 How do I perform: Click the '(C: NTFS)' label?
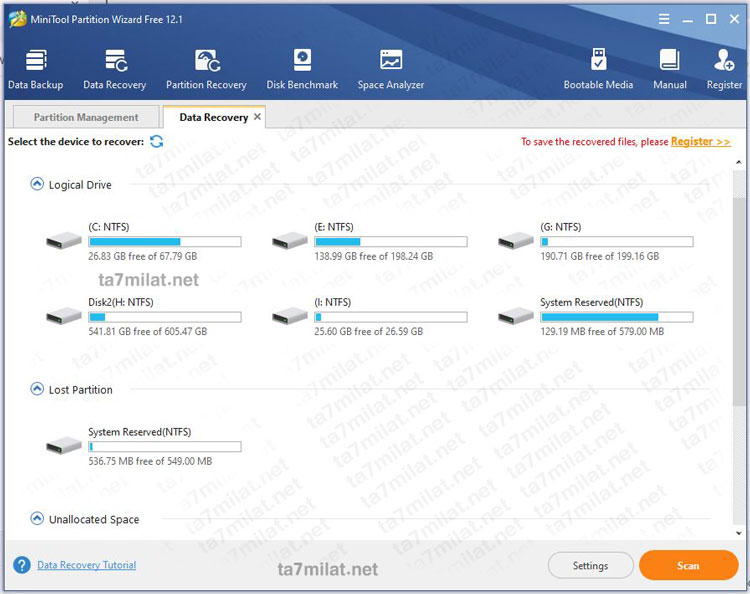109,227
